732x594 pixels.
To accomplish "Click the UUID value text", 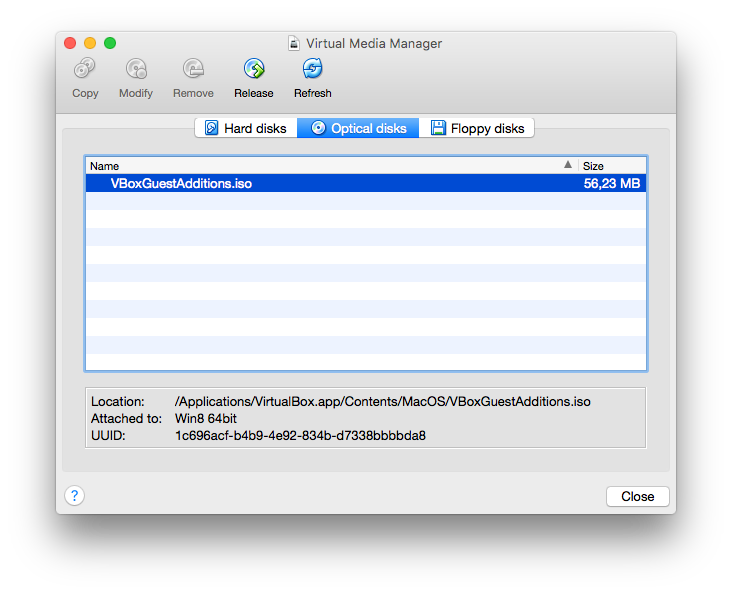I will tap(300, 436).
